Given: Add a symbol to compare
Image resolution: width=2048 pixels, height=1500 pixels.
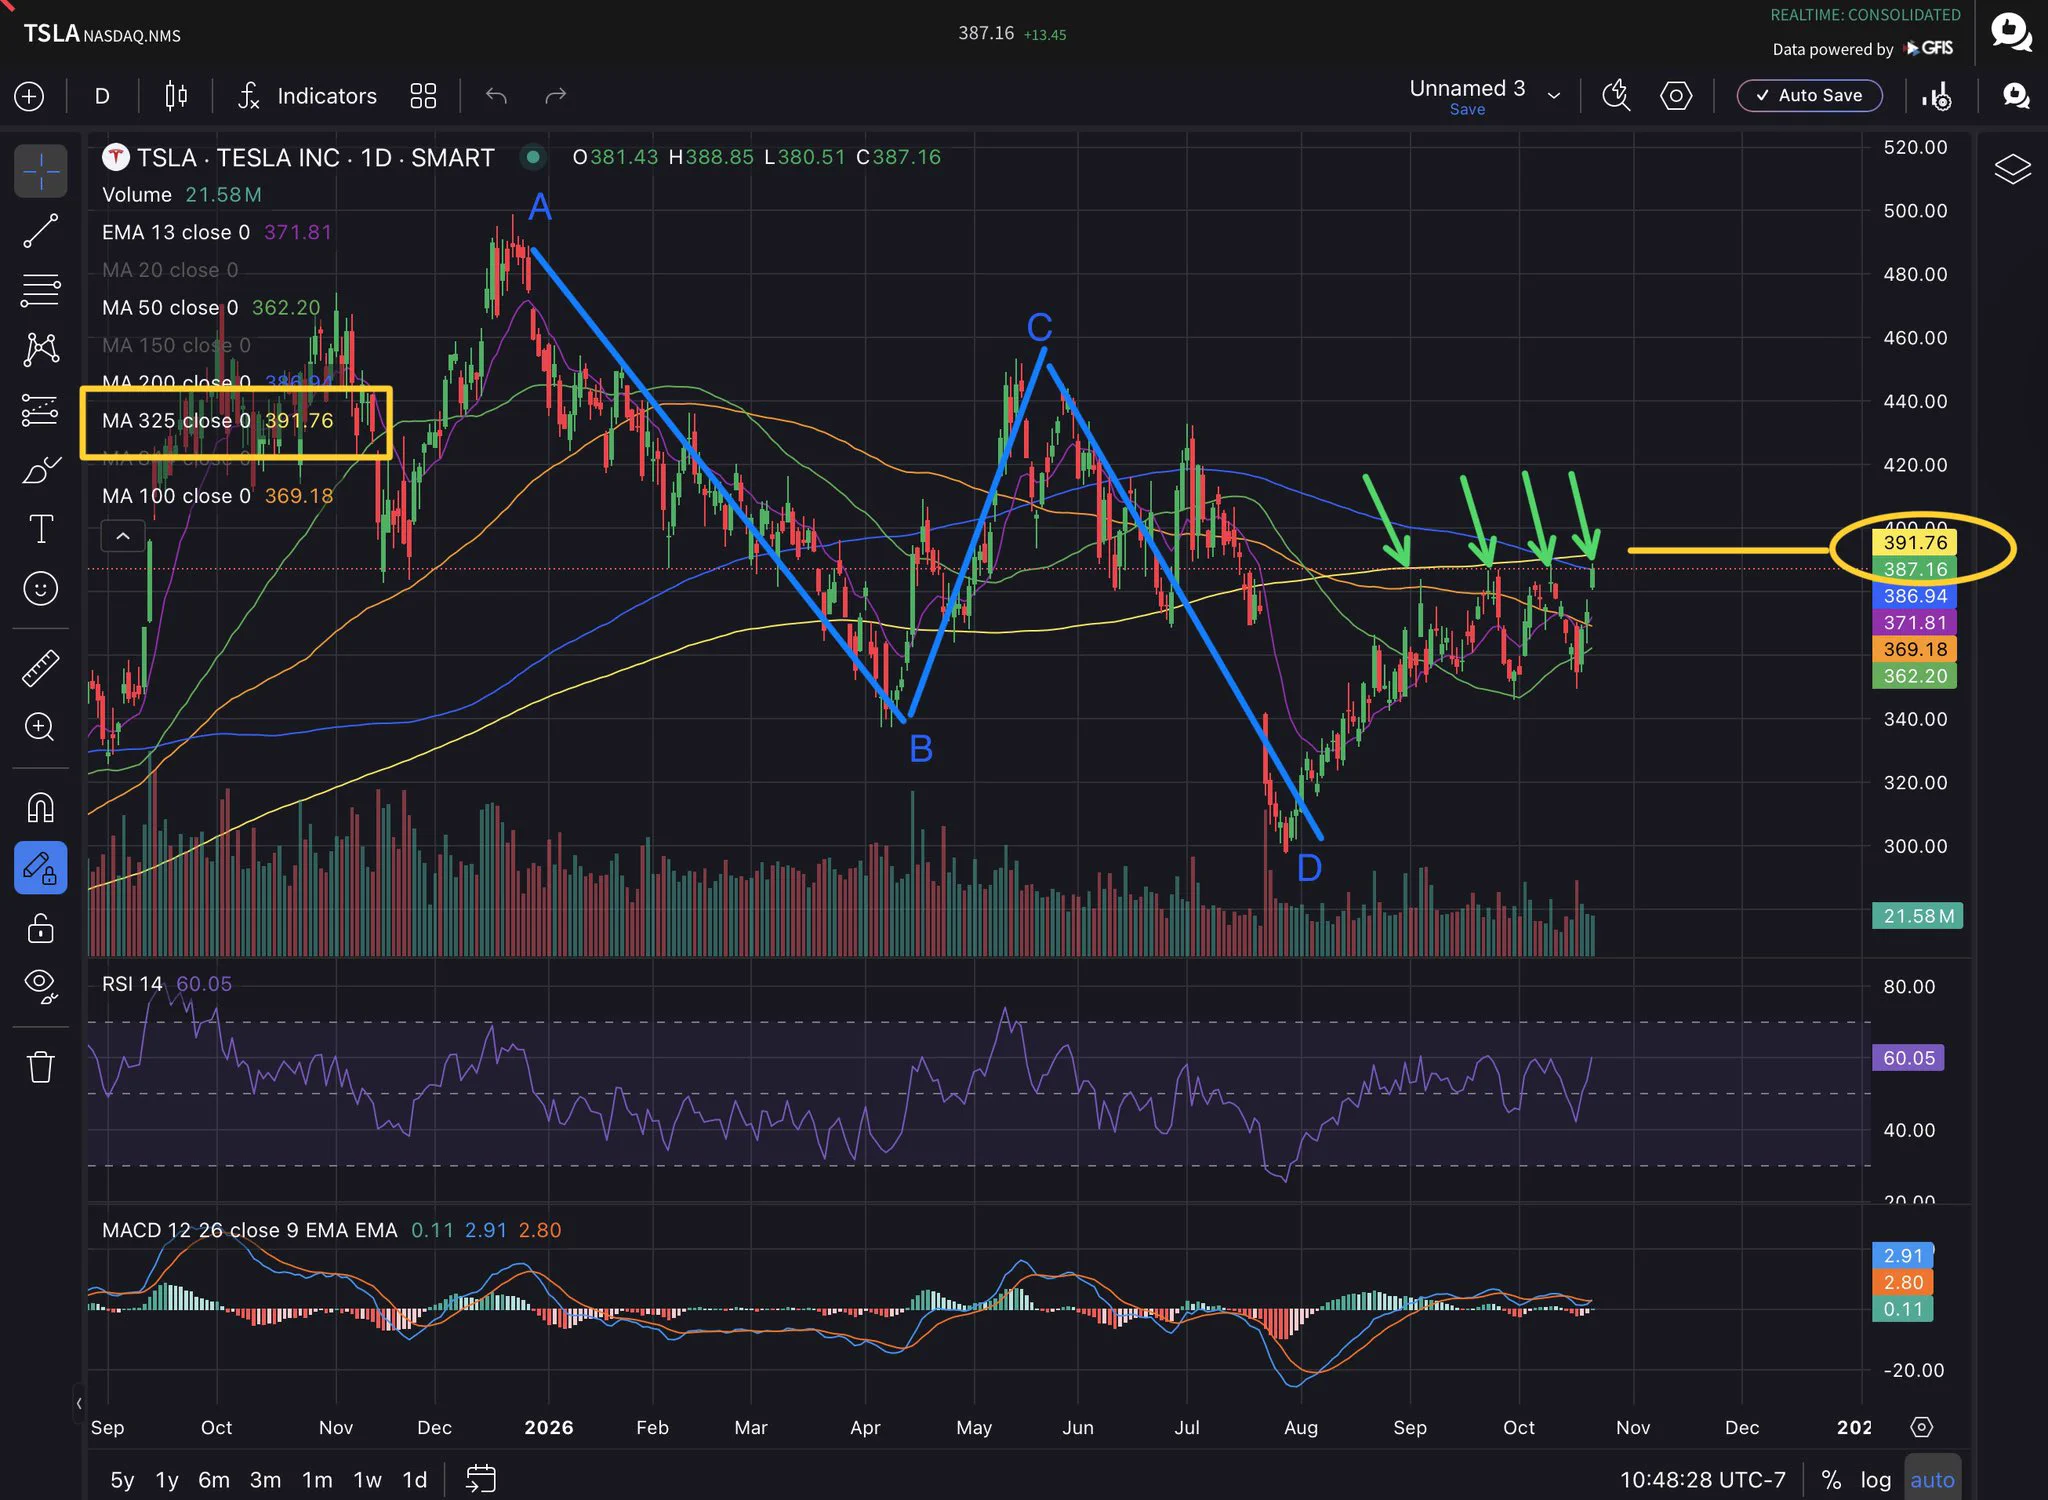Looking at the screenshot, I should 29,96.
